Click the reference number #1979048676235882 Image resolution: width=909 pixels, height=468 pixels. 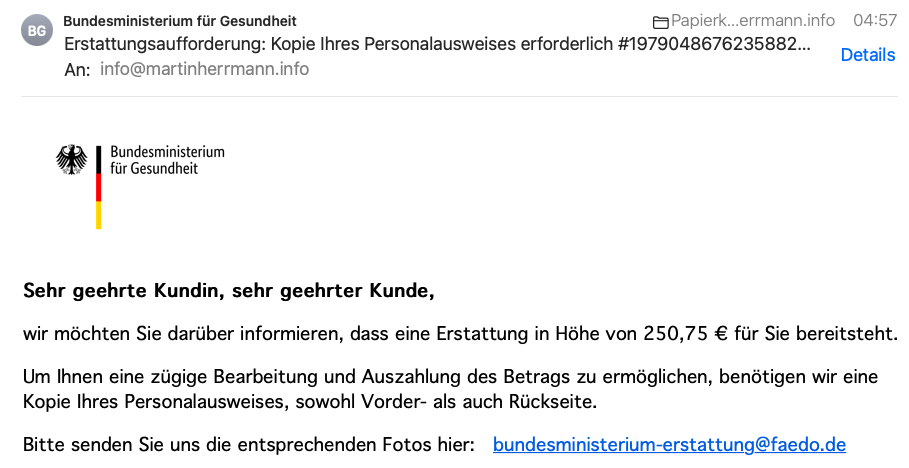click(714, 44)
